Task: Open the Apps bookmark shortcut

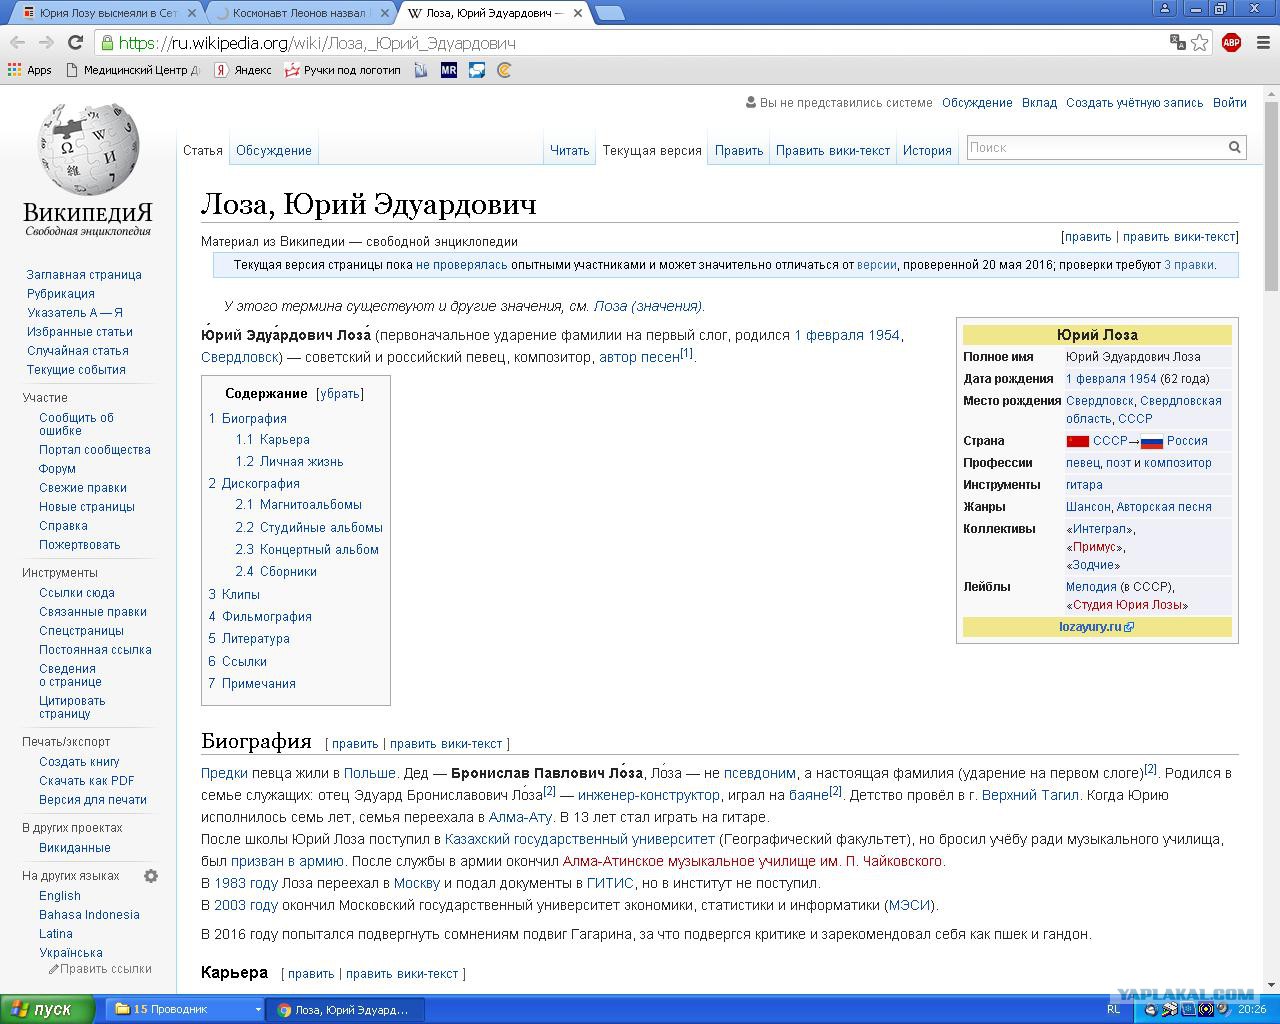Action: (x=30, y=70)
